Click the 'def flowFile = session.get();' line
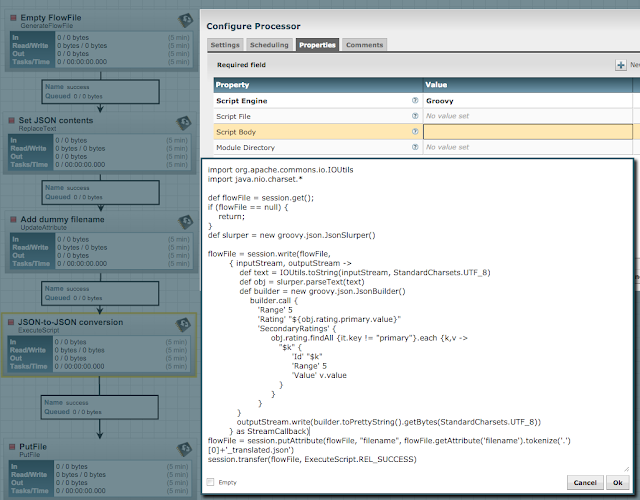The height and width of the screenshot is (500, 640). [x=261, y=198]
